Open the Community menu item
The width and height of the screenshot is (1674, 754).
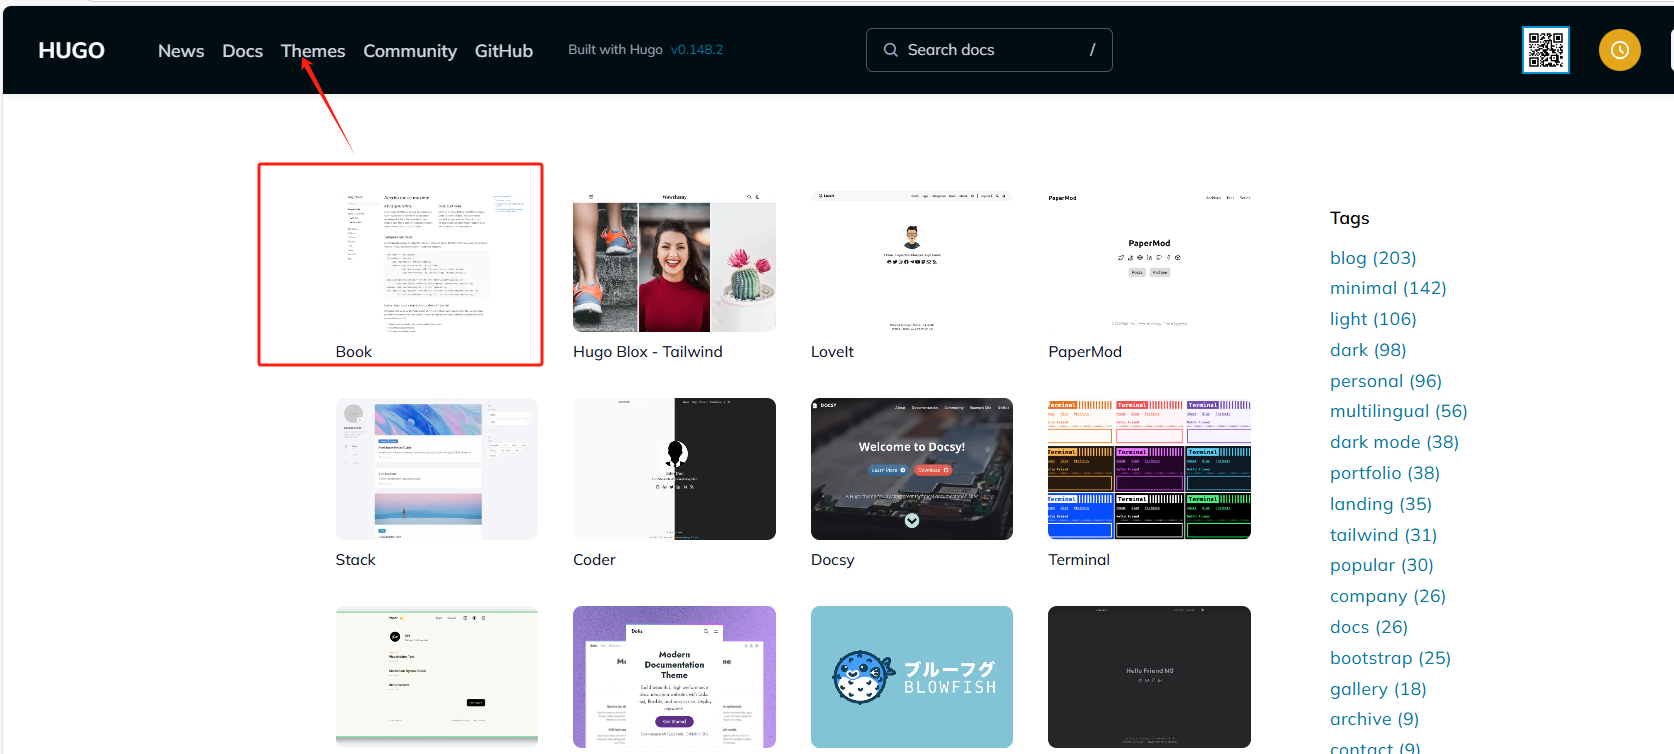pyautogui.click(x=410, y=51)
